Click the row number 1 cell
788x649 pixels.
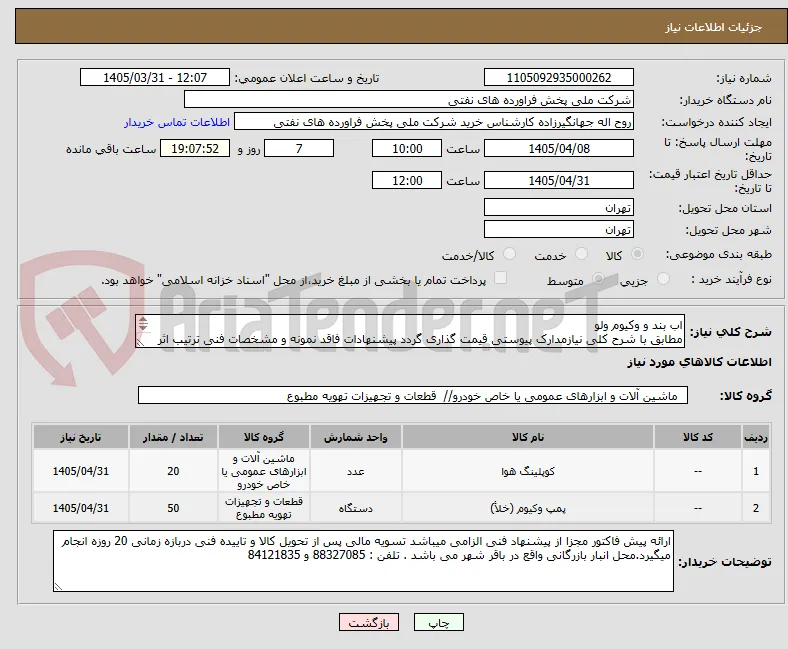coord(756,471)
